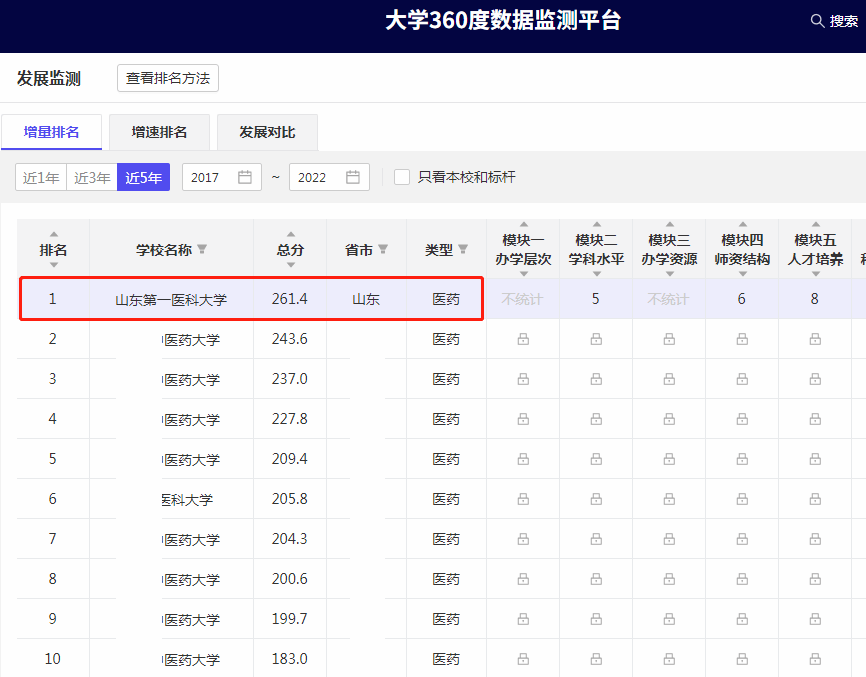866x677 pixels.
Task: Click sort ascending arrow above 总分
Action: coord(291,235)
